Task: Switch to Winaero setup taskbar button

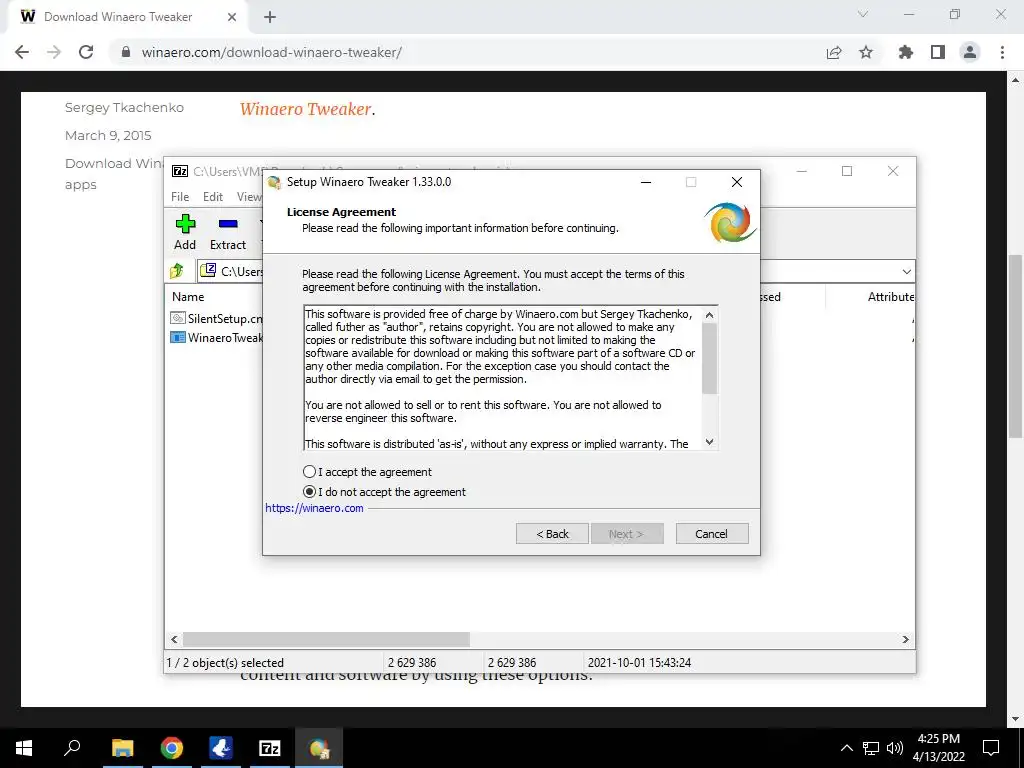Action: pyautogui.click(x=319, y=748)
